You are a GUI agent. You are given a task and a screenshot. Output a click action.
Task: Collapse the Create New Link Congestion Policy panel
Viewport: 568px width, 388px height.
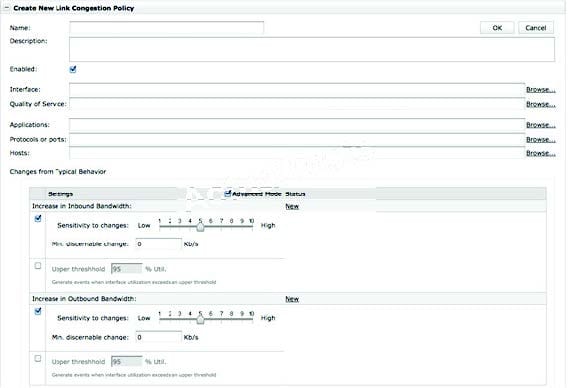6,8
